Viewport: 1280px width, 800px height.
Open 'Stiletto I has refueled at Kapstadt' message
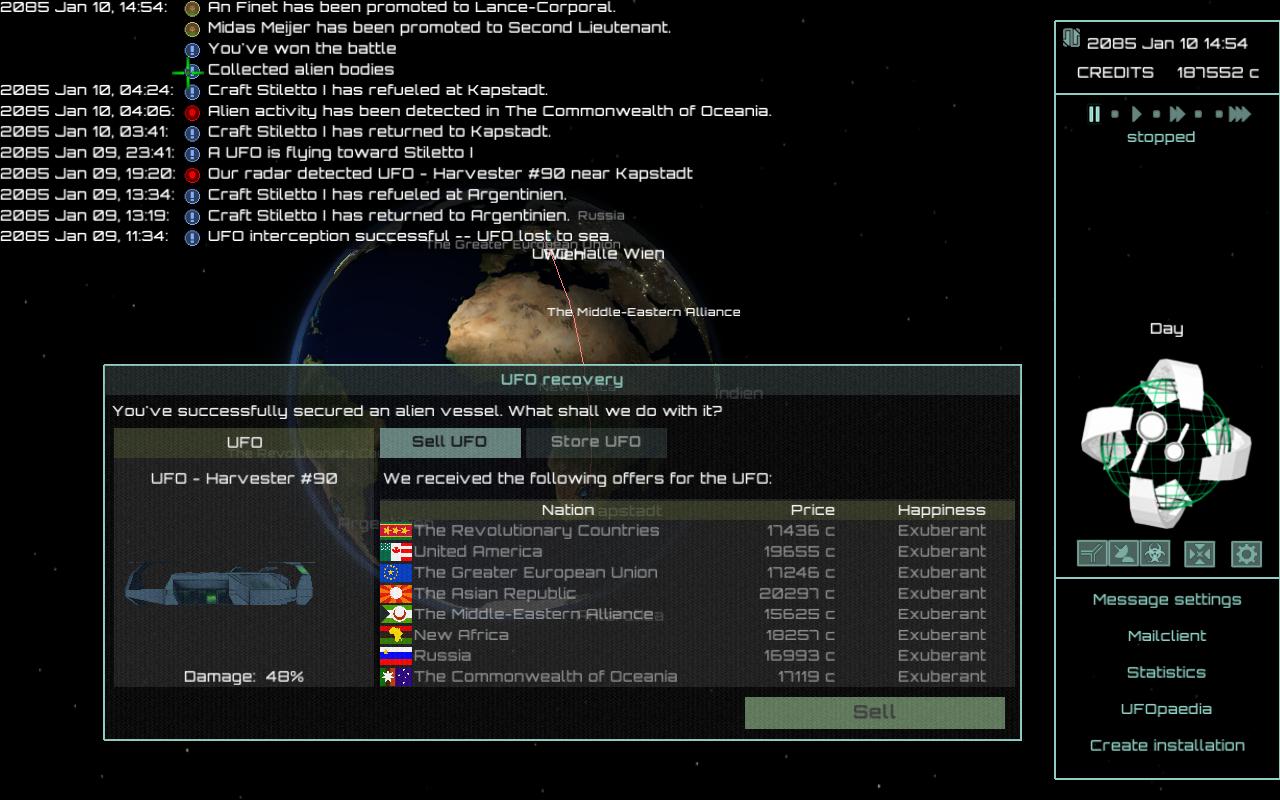pos(377,90)
